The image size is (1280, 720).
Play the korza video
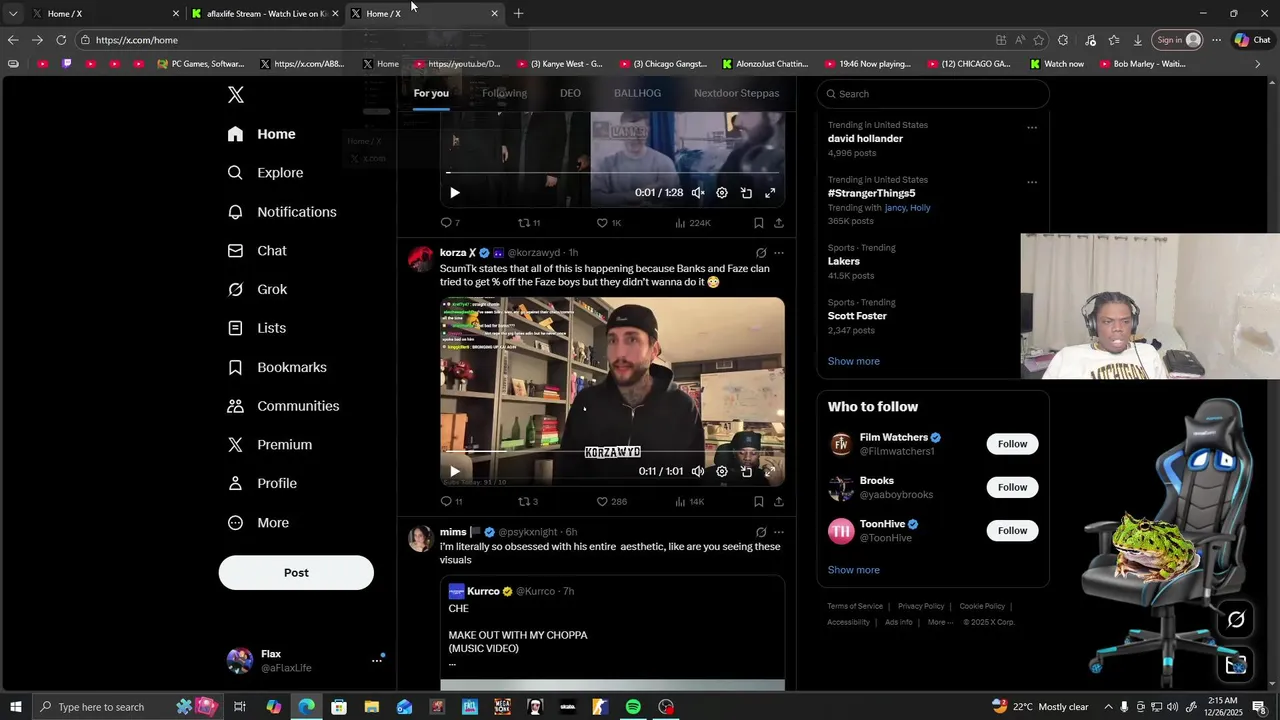[x=454, y=471]
